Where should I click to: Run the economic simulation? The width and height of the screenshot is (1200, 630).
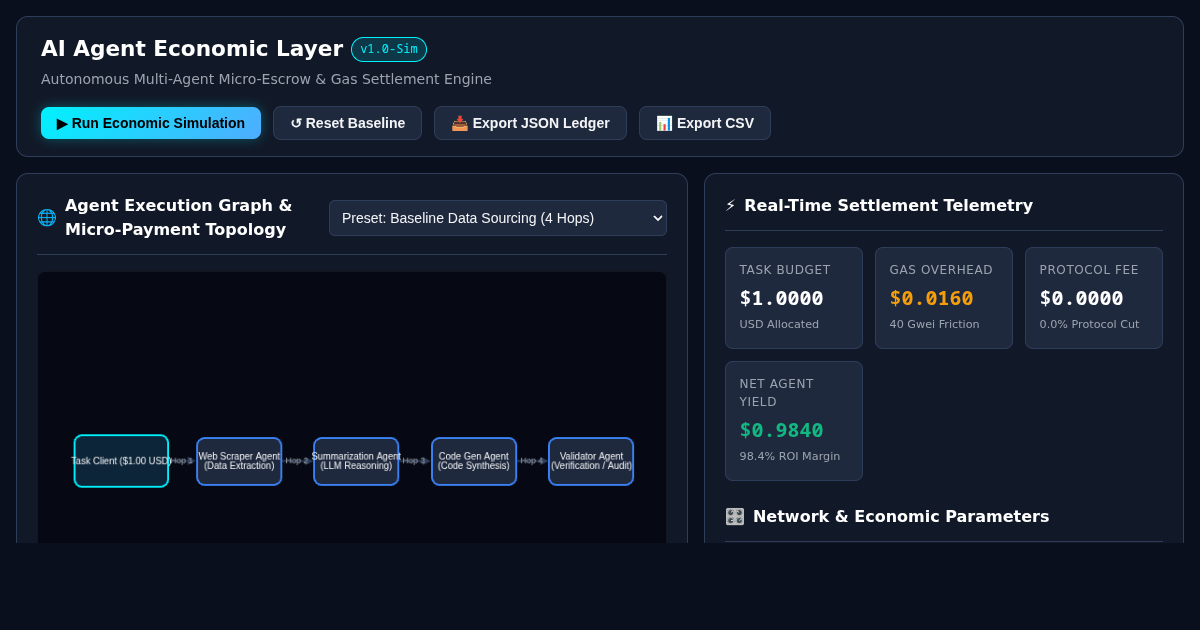click(x=151, y=123)
